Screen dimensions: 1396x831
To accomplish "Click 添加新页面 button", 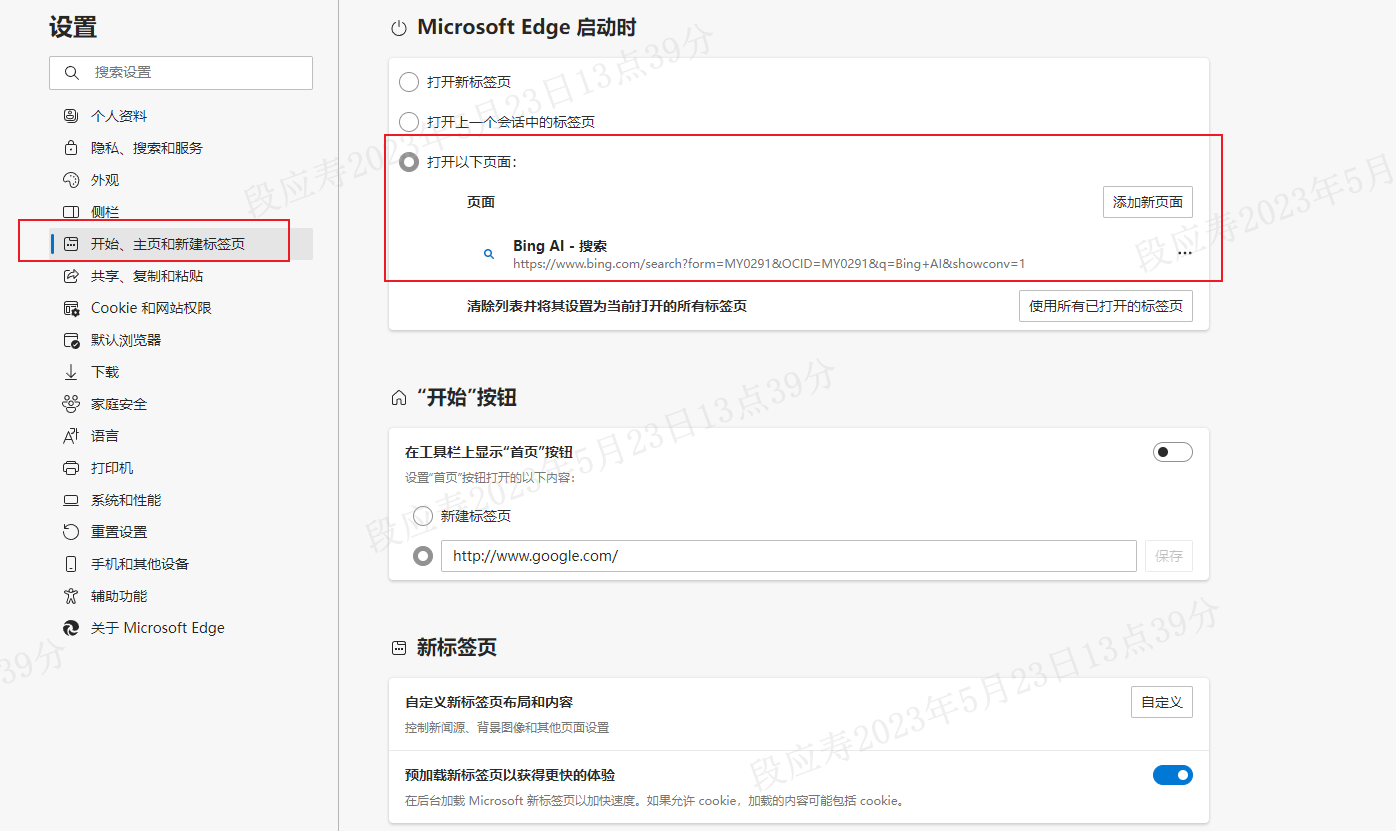I will (x=1148, y=202).
